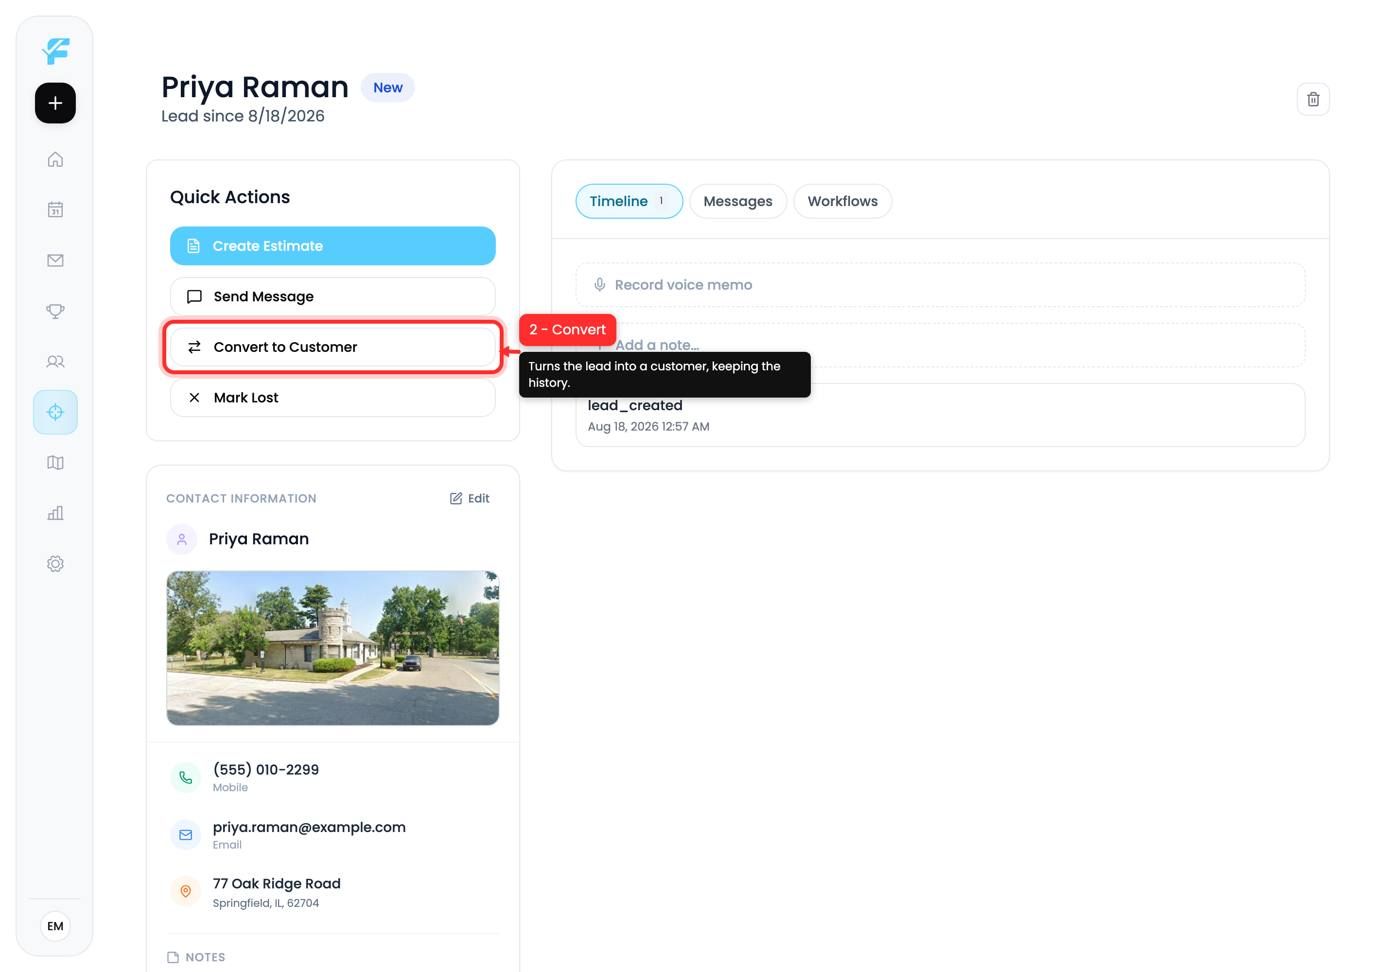Screen dimensions: 1400x972
Task: Click the app logo in the sidebar
Action: 56,50
